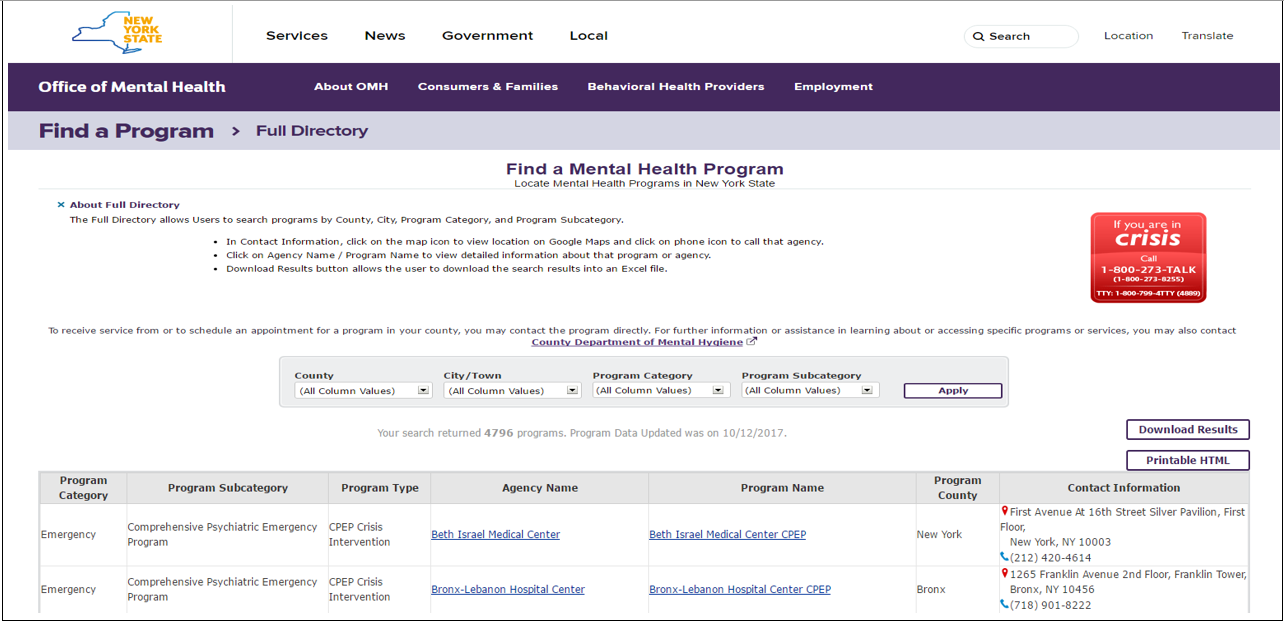Click the Full Directory breadcrumb text
The height and width of the screenshot is (622, 1284).
pos(312,131)
